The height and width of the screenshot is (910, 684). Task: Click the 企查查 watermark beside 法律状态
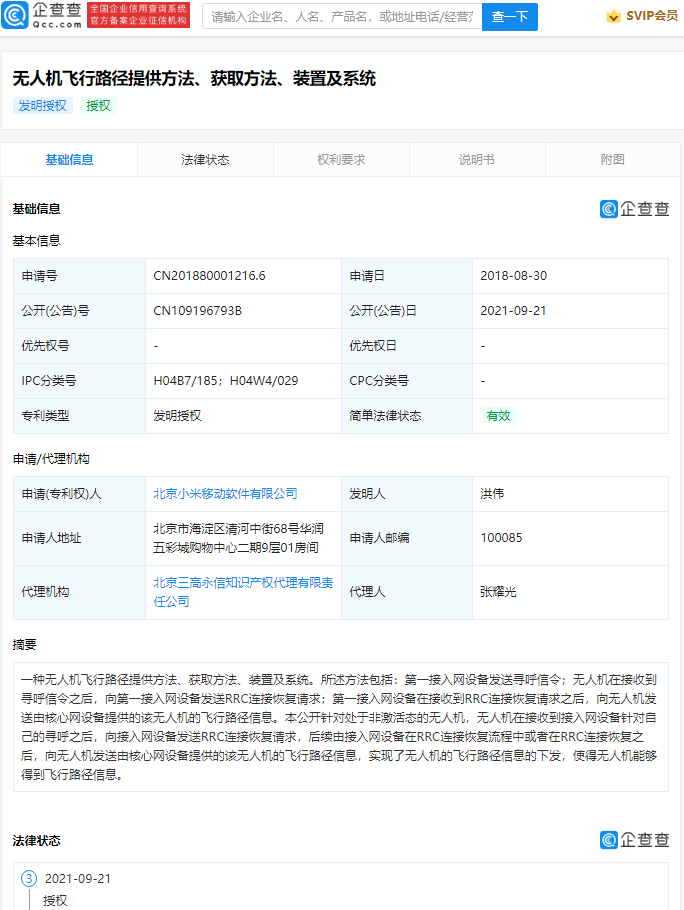coord(634,839)
